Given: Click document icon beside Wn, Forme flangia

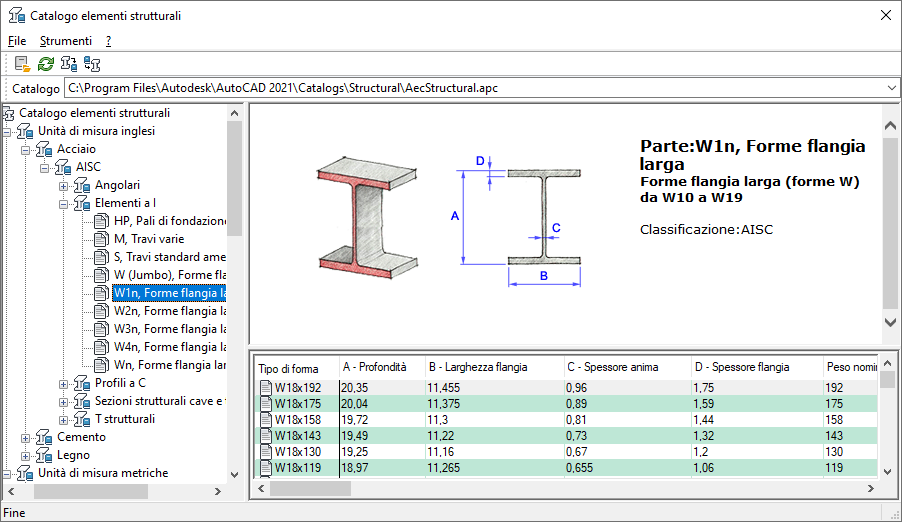Looking at the screenshot, I should point(101,365).
